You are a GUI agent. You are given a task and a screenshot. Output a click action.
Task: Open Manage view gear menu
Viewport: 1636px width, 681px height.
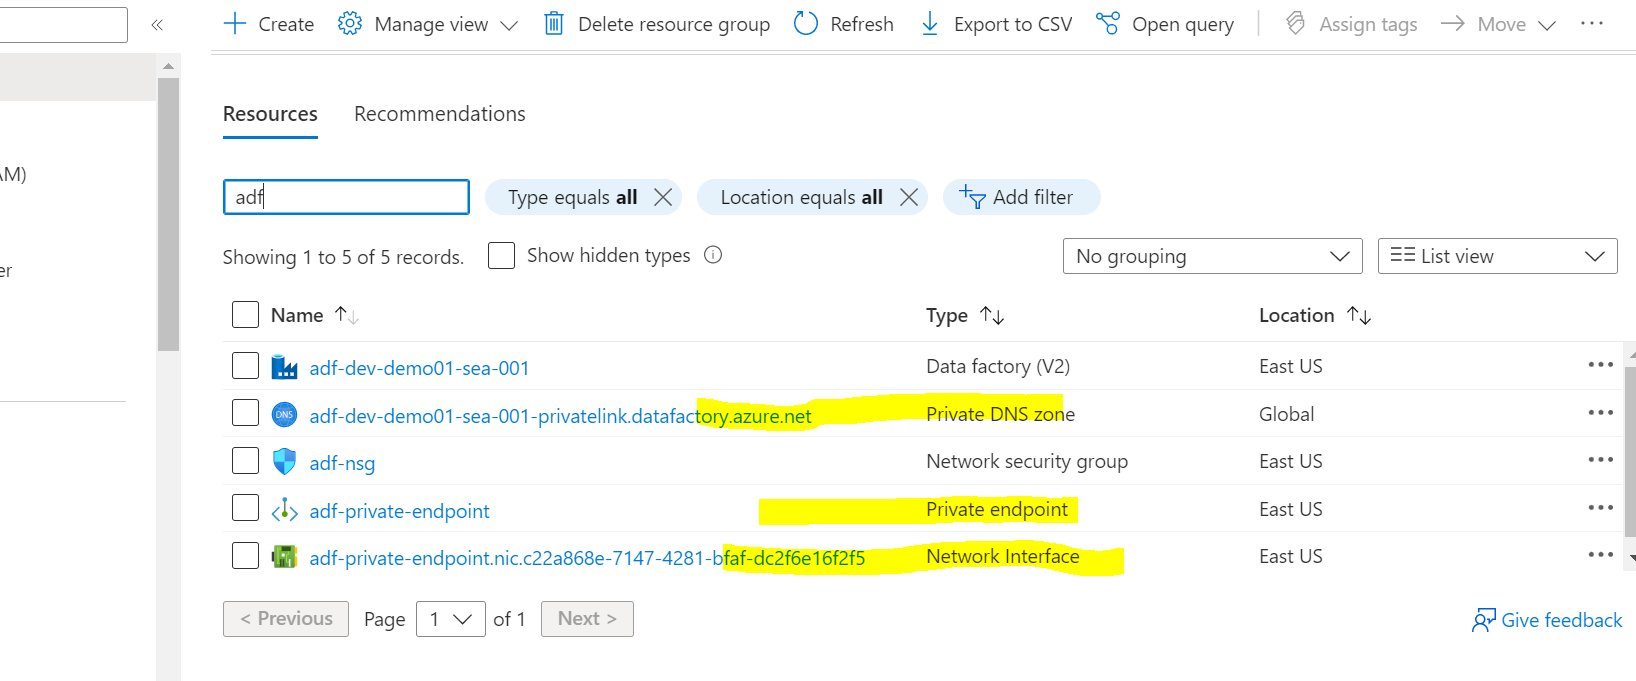(350, 24)
